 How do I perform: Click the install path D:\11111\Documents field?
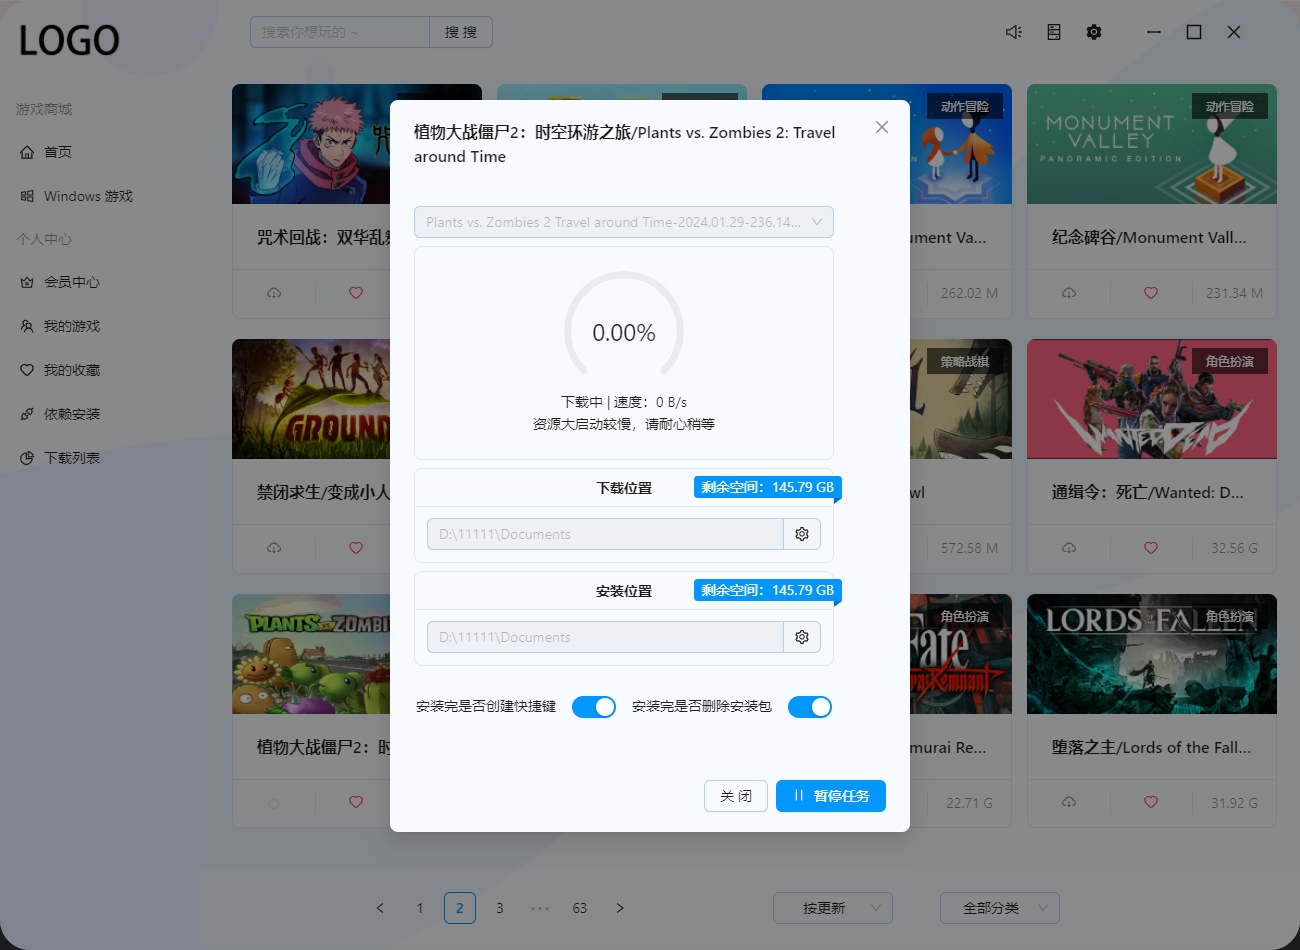tap(605, 637)
